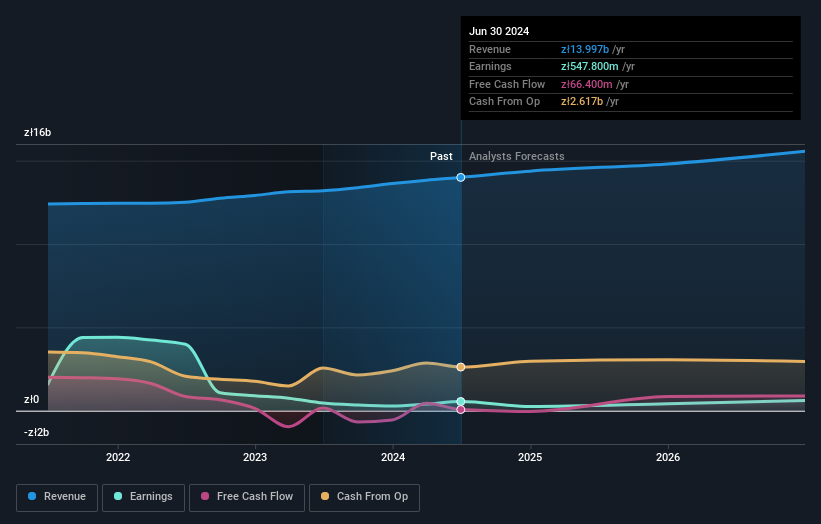Click the zł0 y-axis label
821x524 pixels.
coord(31,399)
